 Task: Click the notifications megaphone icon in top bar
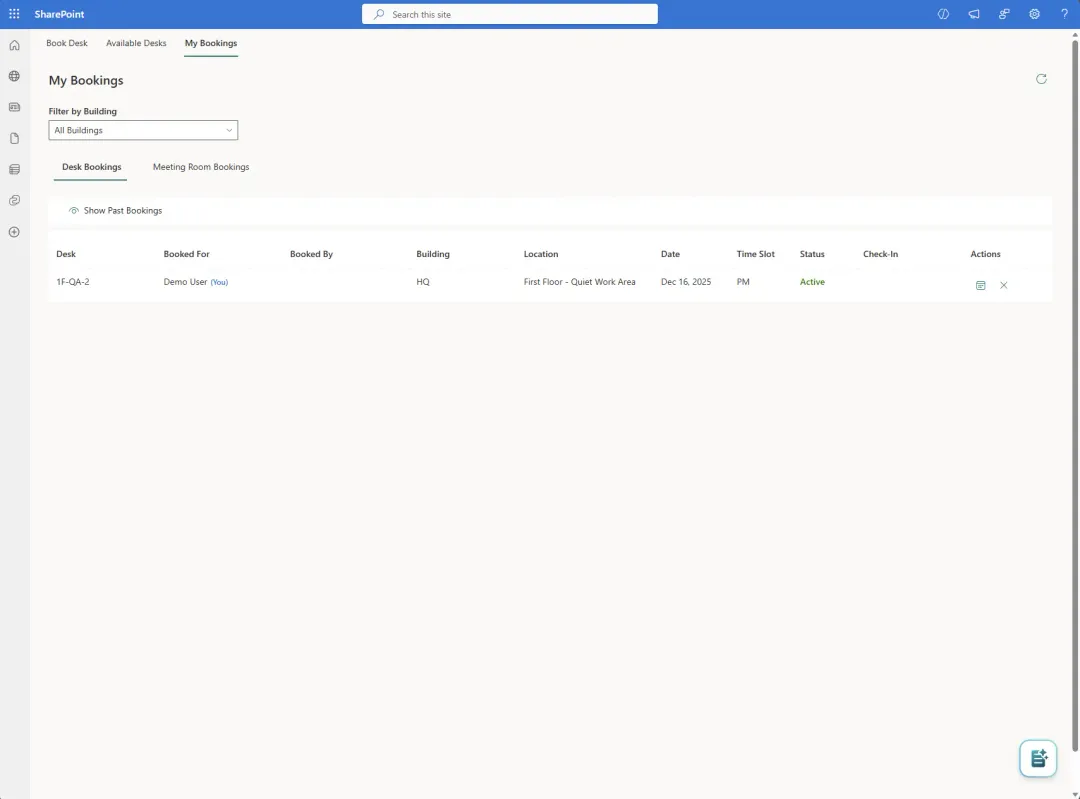tap(973, 13)
